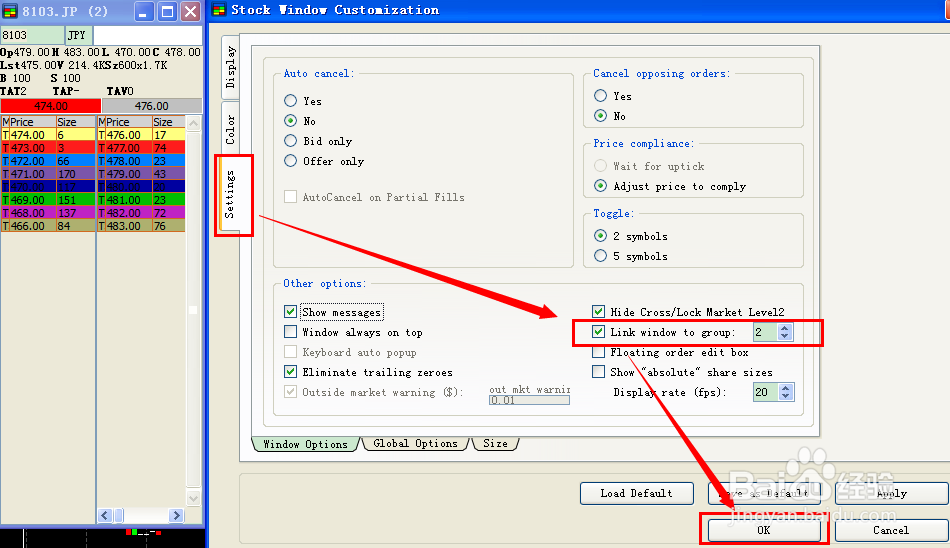Click the ask side MPrice column header
950x548 pixels.
click(x=124, y=122)
